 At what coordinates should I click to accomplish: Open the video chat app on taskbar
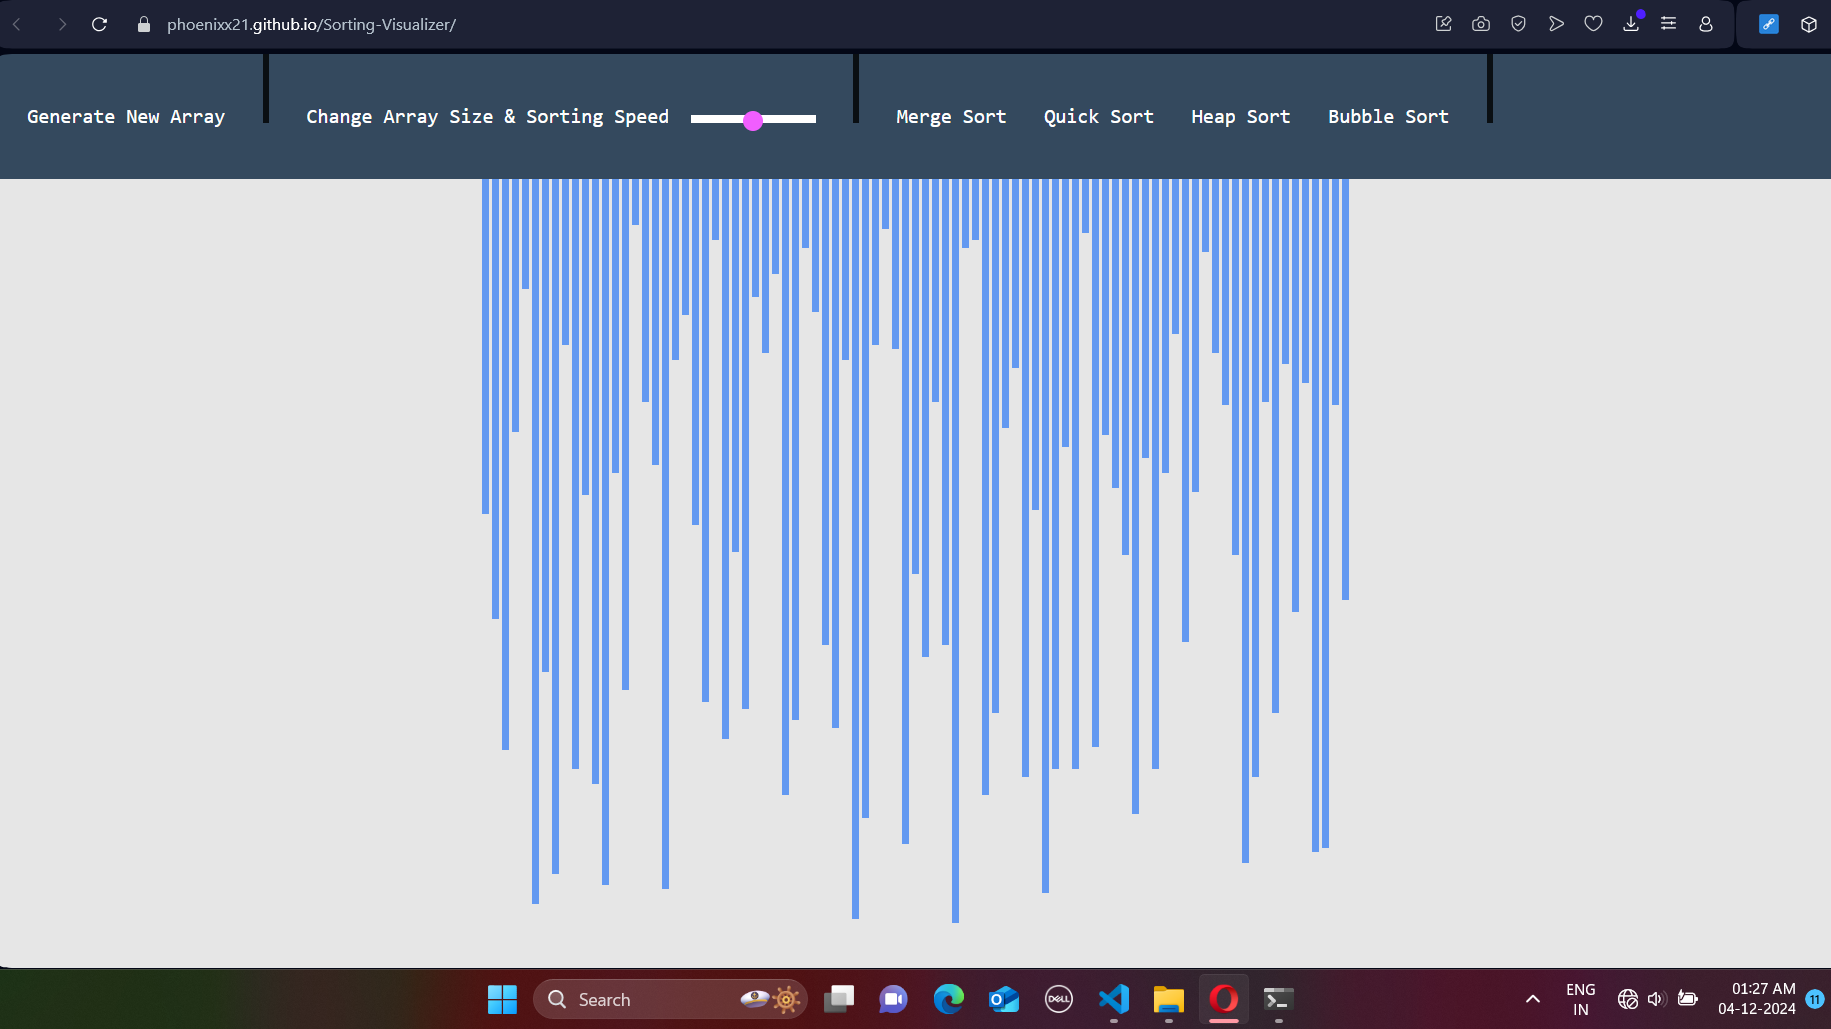[893, 999]
